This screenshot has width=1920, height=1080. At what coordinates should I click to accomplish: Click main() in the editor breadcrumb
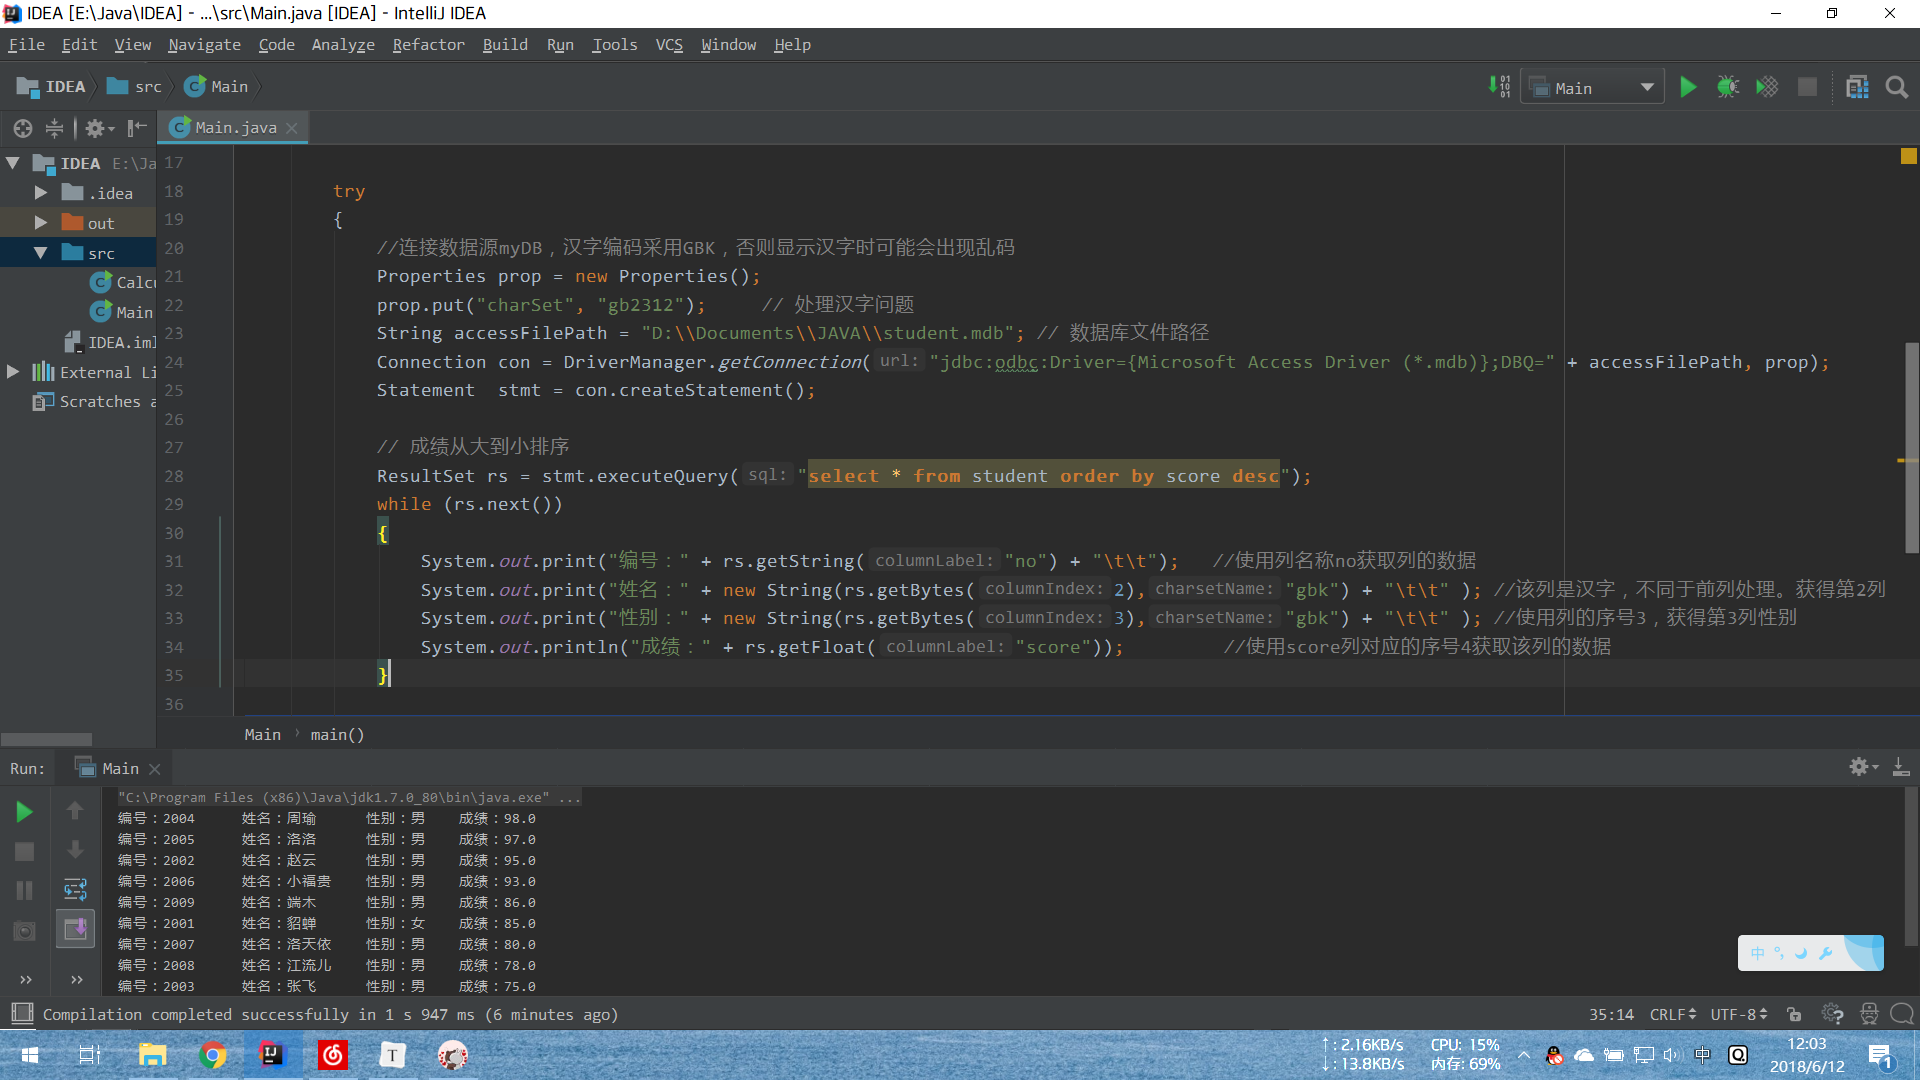337,734
